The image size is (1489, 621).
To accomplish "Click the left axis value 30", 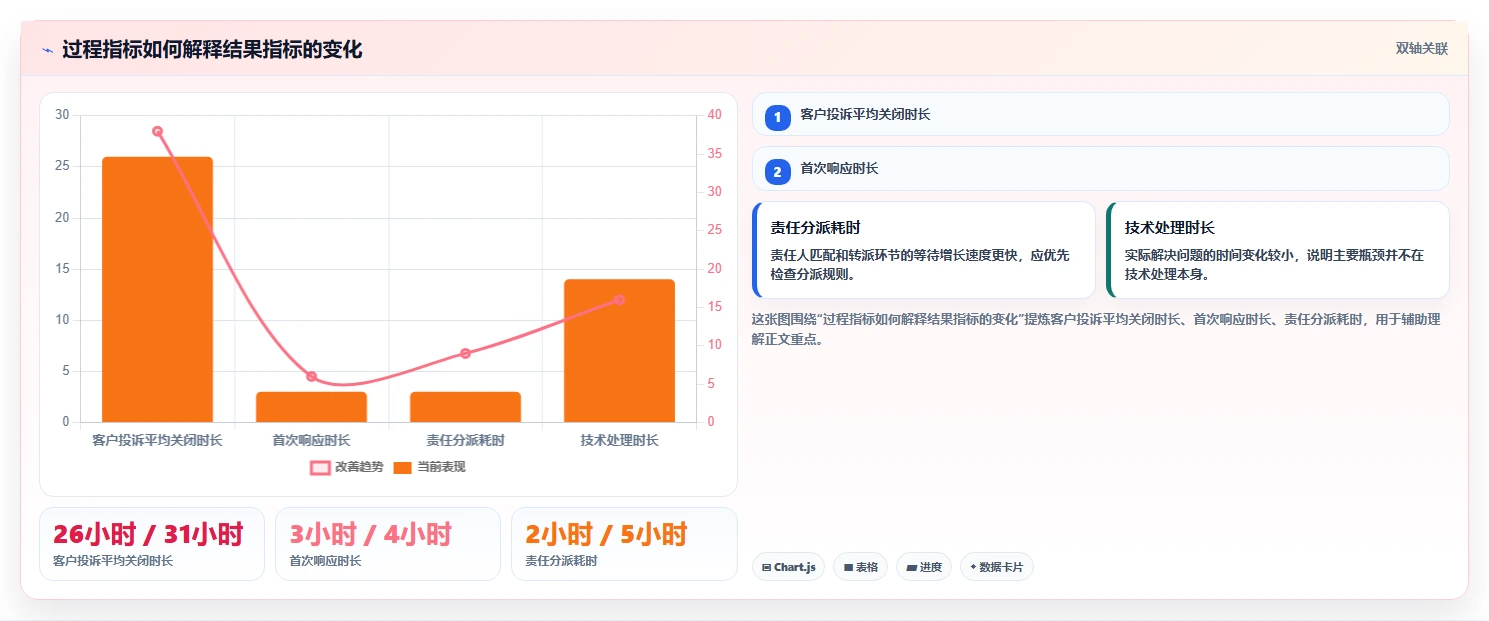I will (x=63, y=115).
